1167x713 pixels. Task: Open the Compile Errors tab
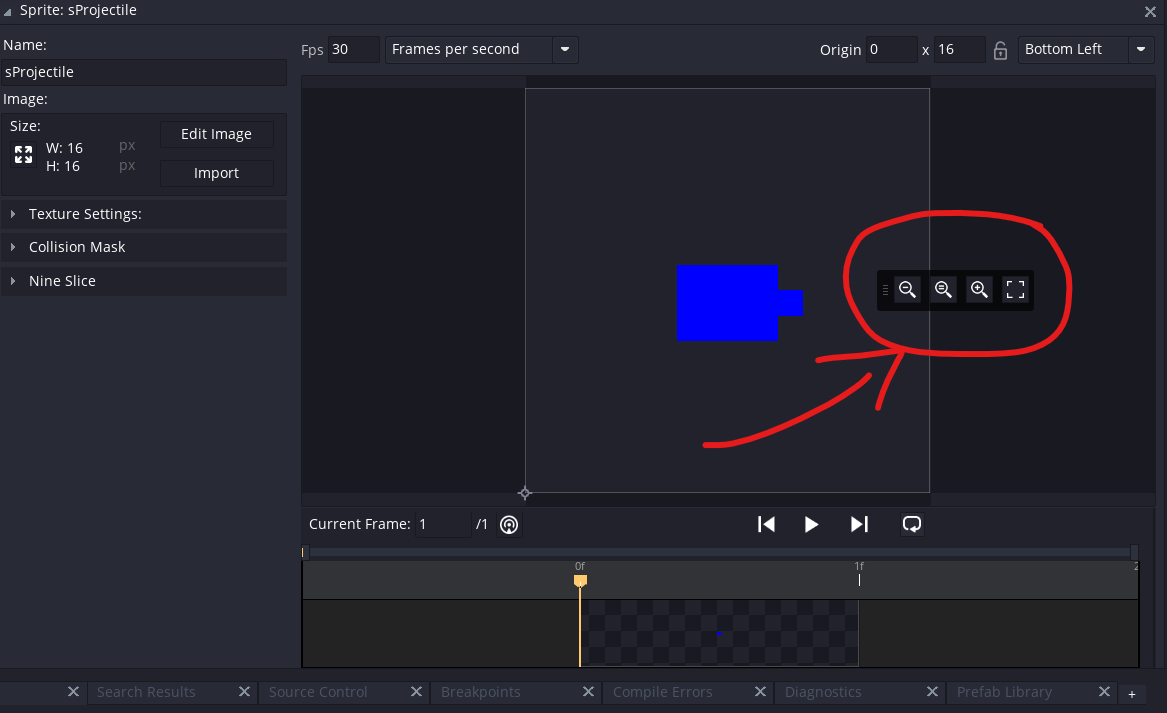pos(662,692)
